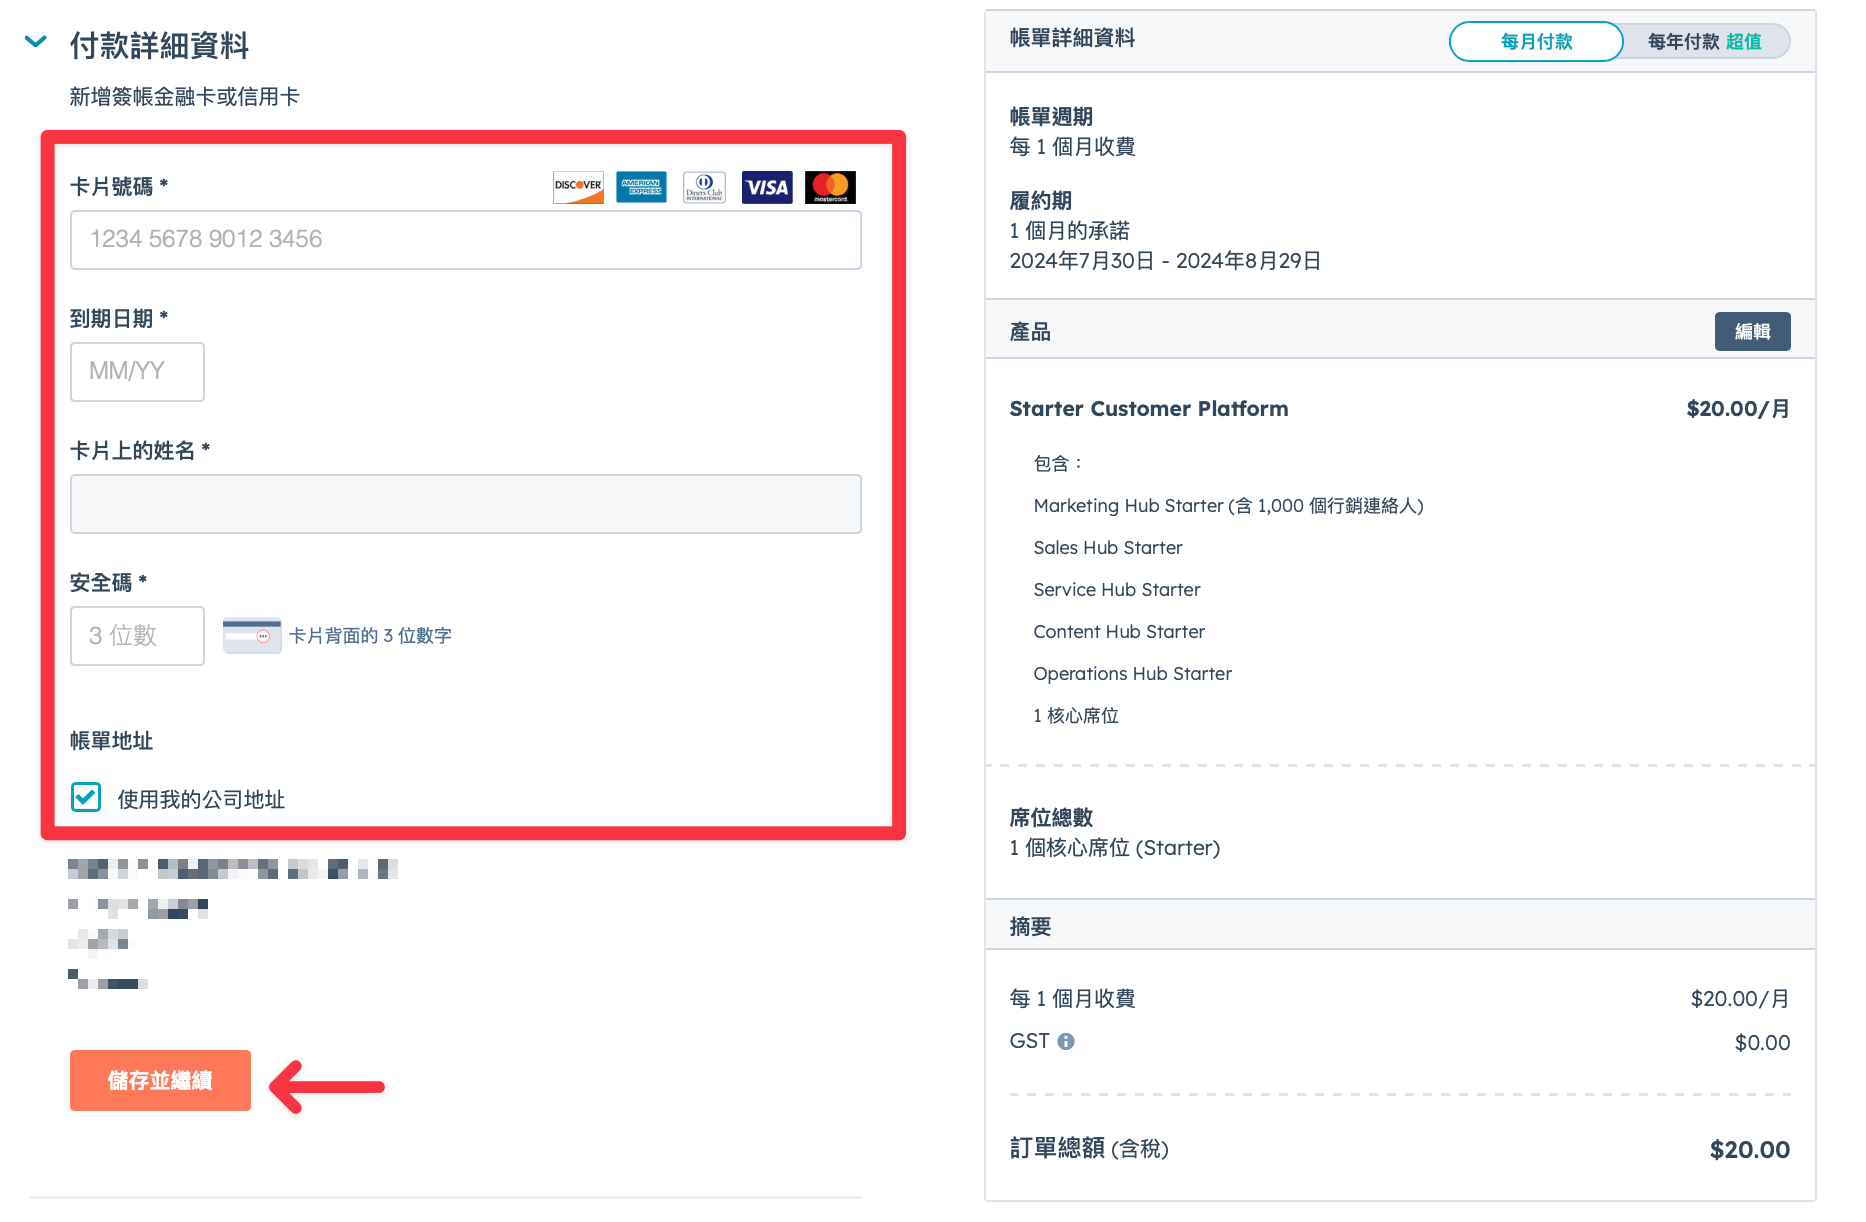The height and width of the screenshot is (1222, 1866).
Task: Click the Starter Customer Platform product title
Action: coord(1149,409)
